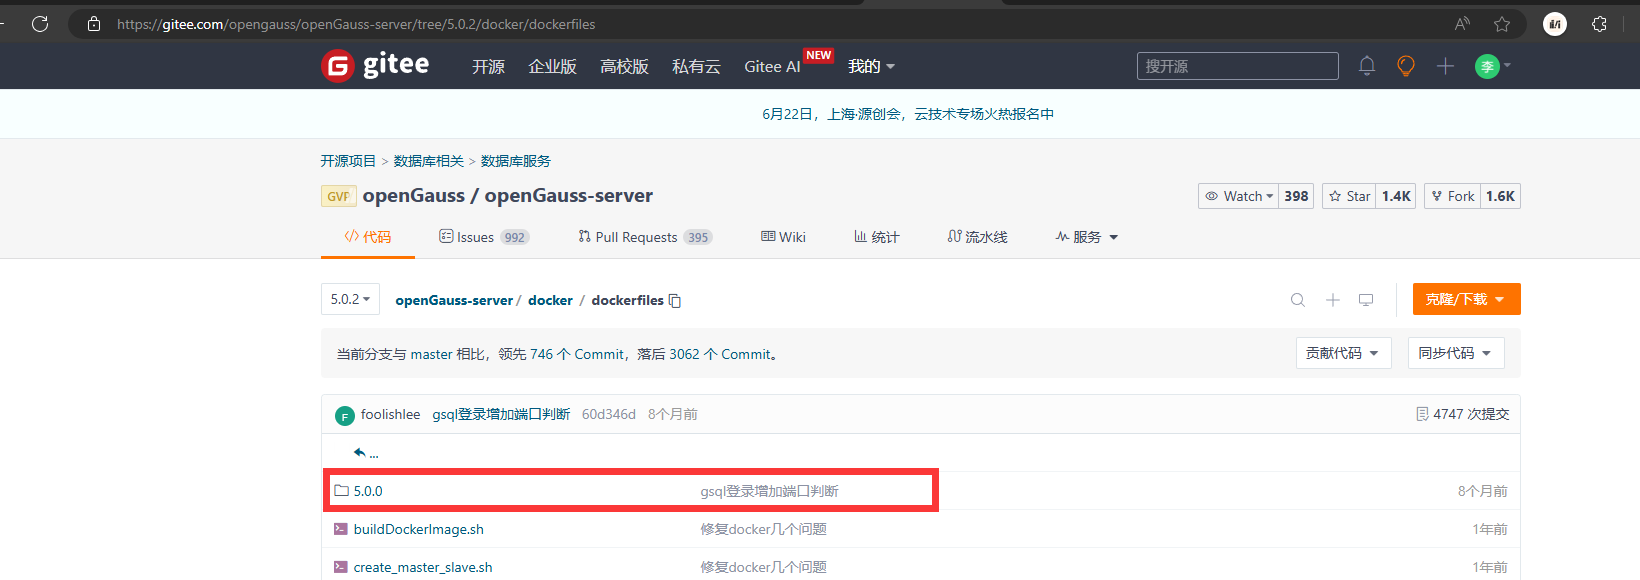1640x580 pixels.
Task: Open the foolishlee author link
Action: coord(391,414)
